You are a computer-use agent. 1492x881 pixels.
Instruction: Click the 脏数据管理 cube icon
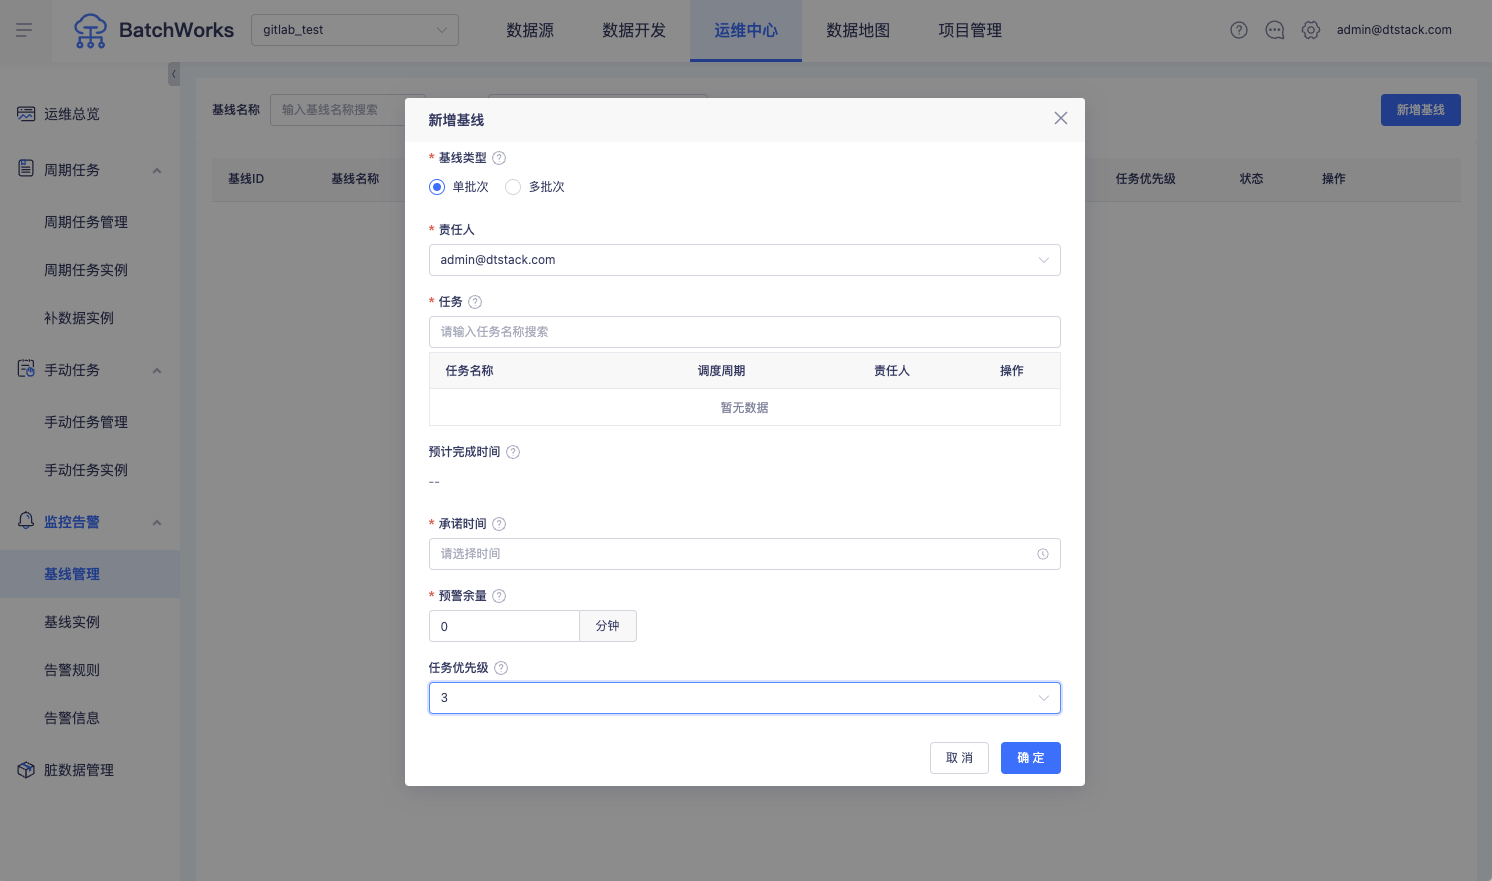click(x=26, y=770)
